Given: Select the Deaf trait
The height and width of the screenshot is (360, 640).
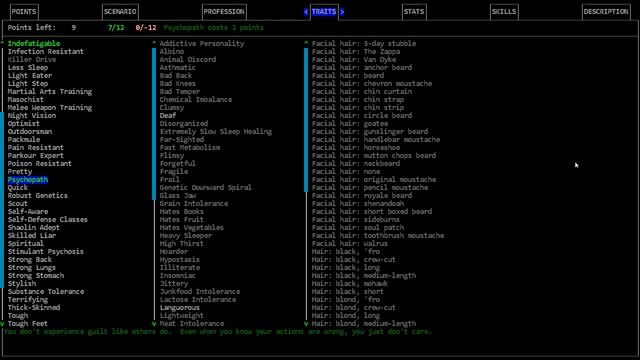Looking at the screenshot, I should (x=168, y=116).
